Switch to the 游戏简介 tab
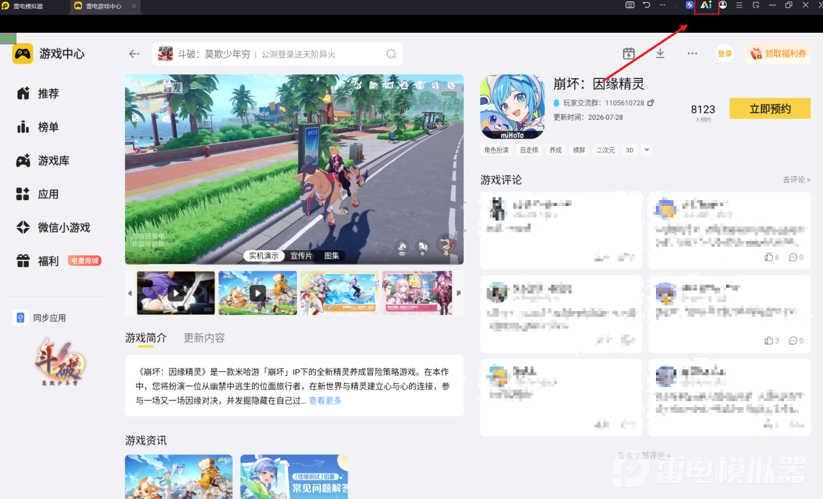This screenshot has width=823, height=499. click(x=146, y=338)
